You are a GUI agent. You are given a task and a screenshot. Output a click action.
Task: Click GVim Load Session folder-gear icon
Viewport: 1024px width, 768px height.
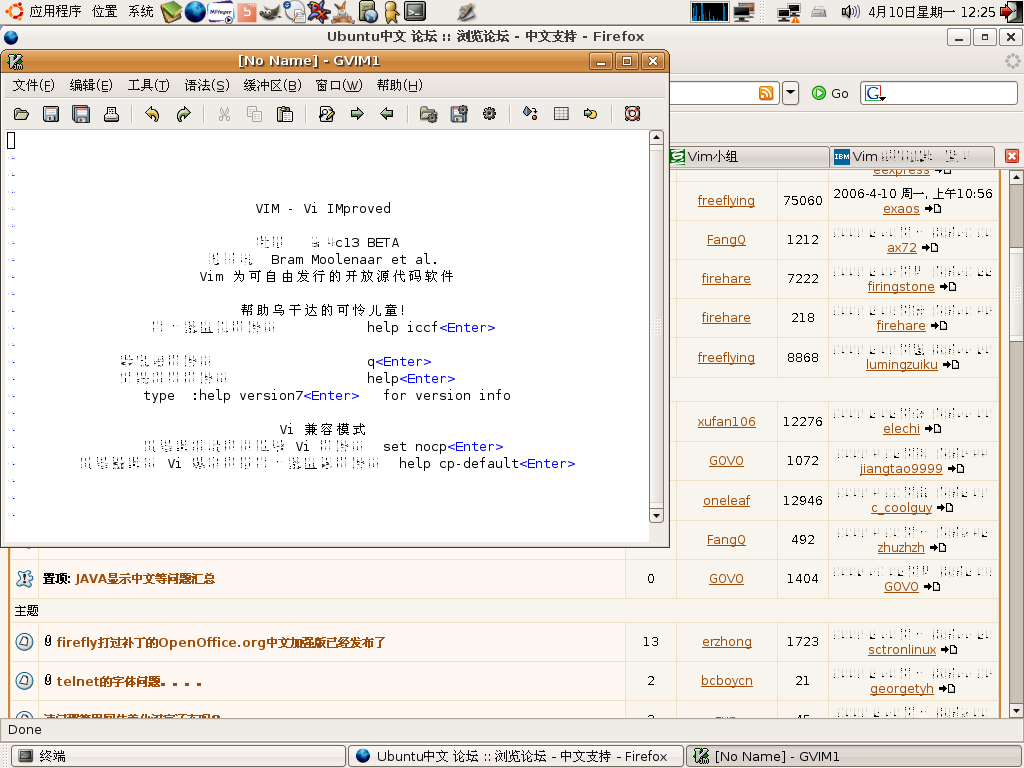pos(428,114)
